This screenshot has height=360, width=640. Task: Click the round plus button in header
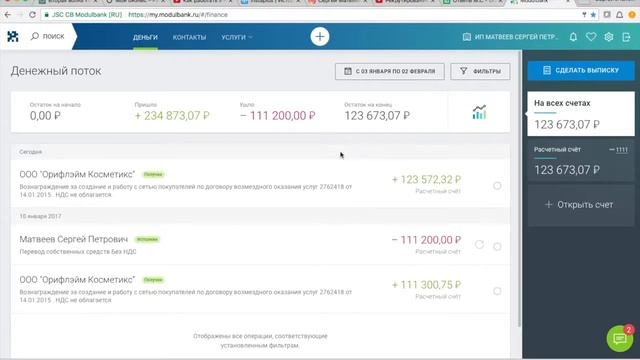[x=320, y=37]
